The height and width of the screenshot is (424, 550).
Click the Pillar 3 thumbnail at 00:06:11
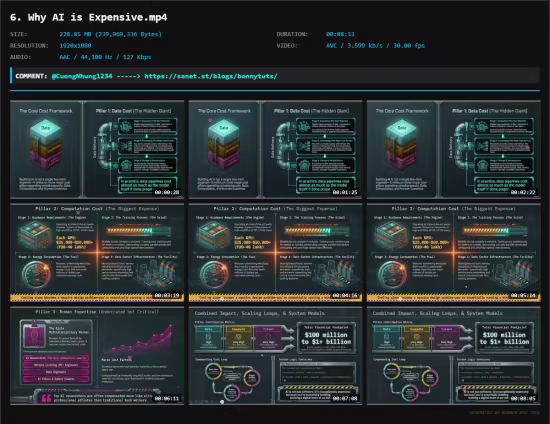(x=97, y=356)
